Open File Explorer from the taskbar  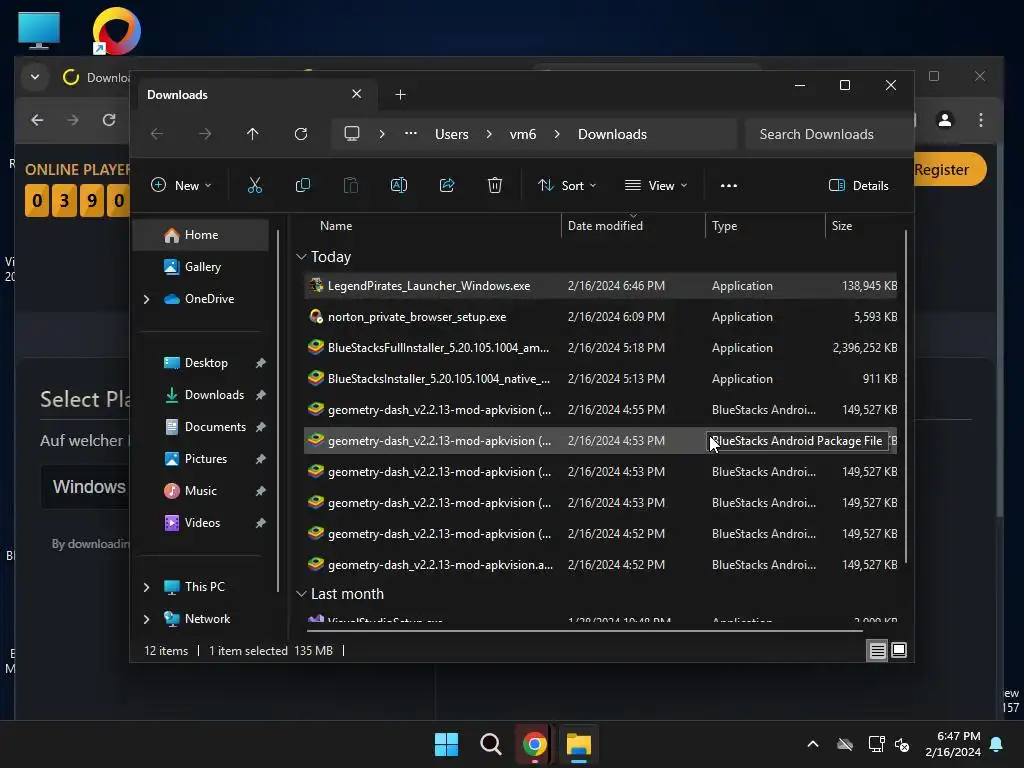pos(579,744)
